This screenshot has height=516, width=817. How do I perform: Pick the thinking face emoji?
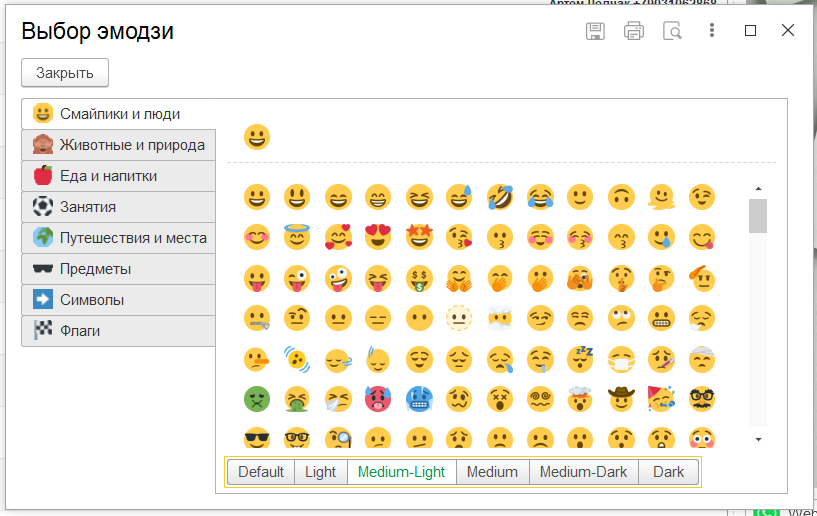click(662, 278)
